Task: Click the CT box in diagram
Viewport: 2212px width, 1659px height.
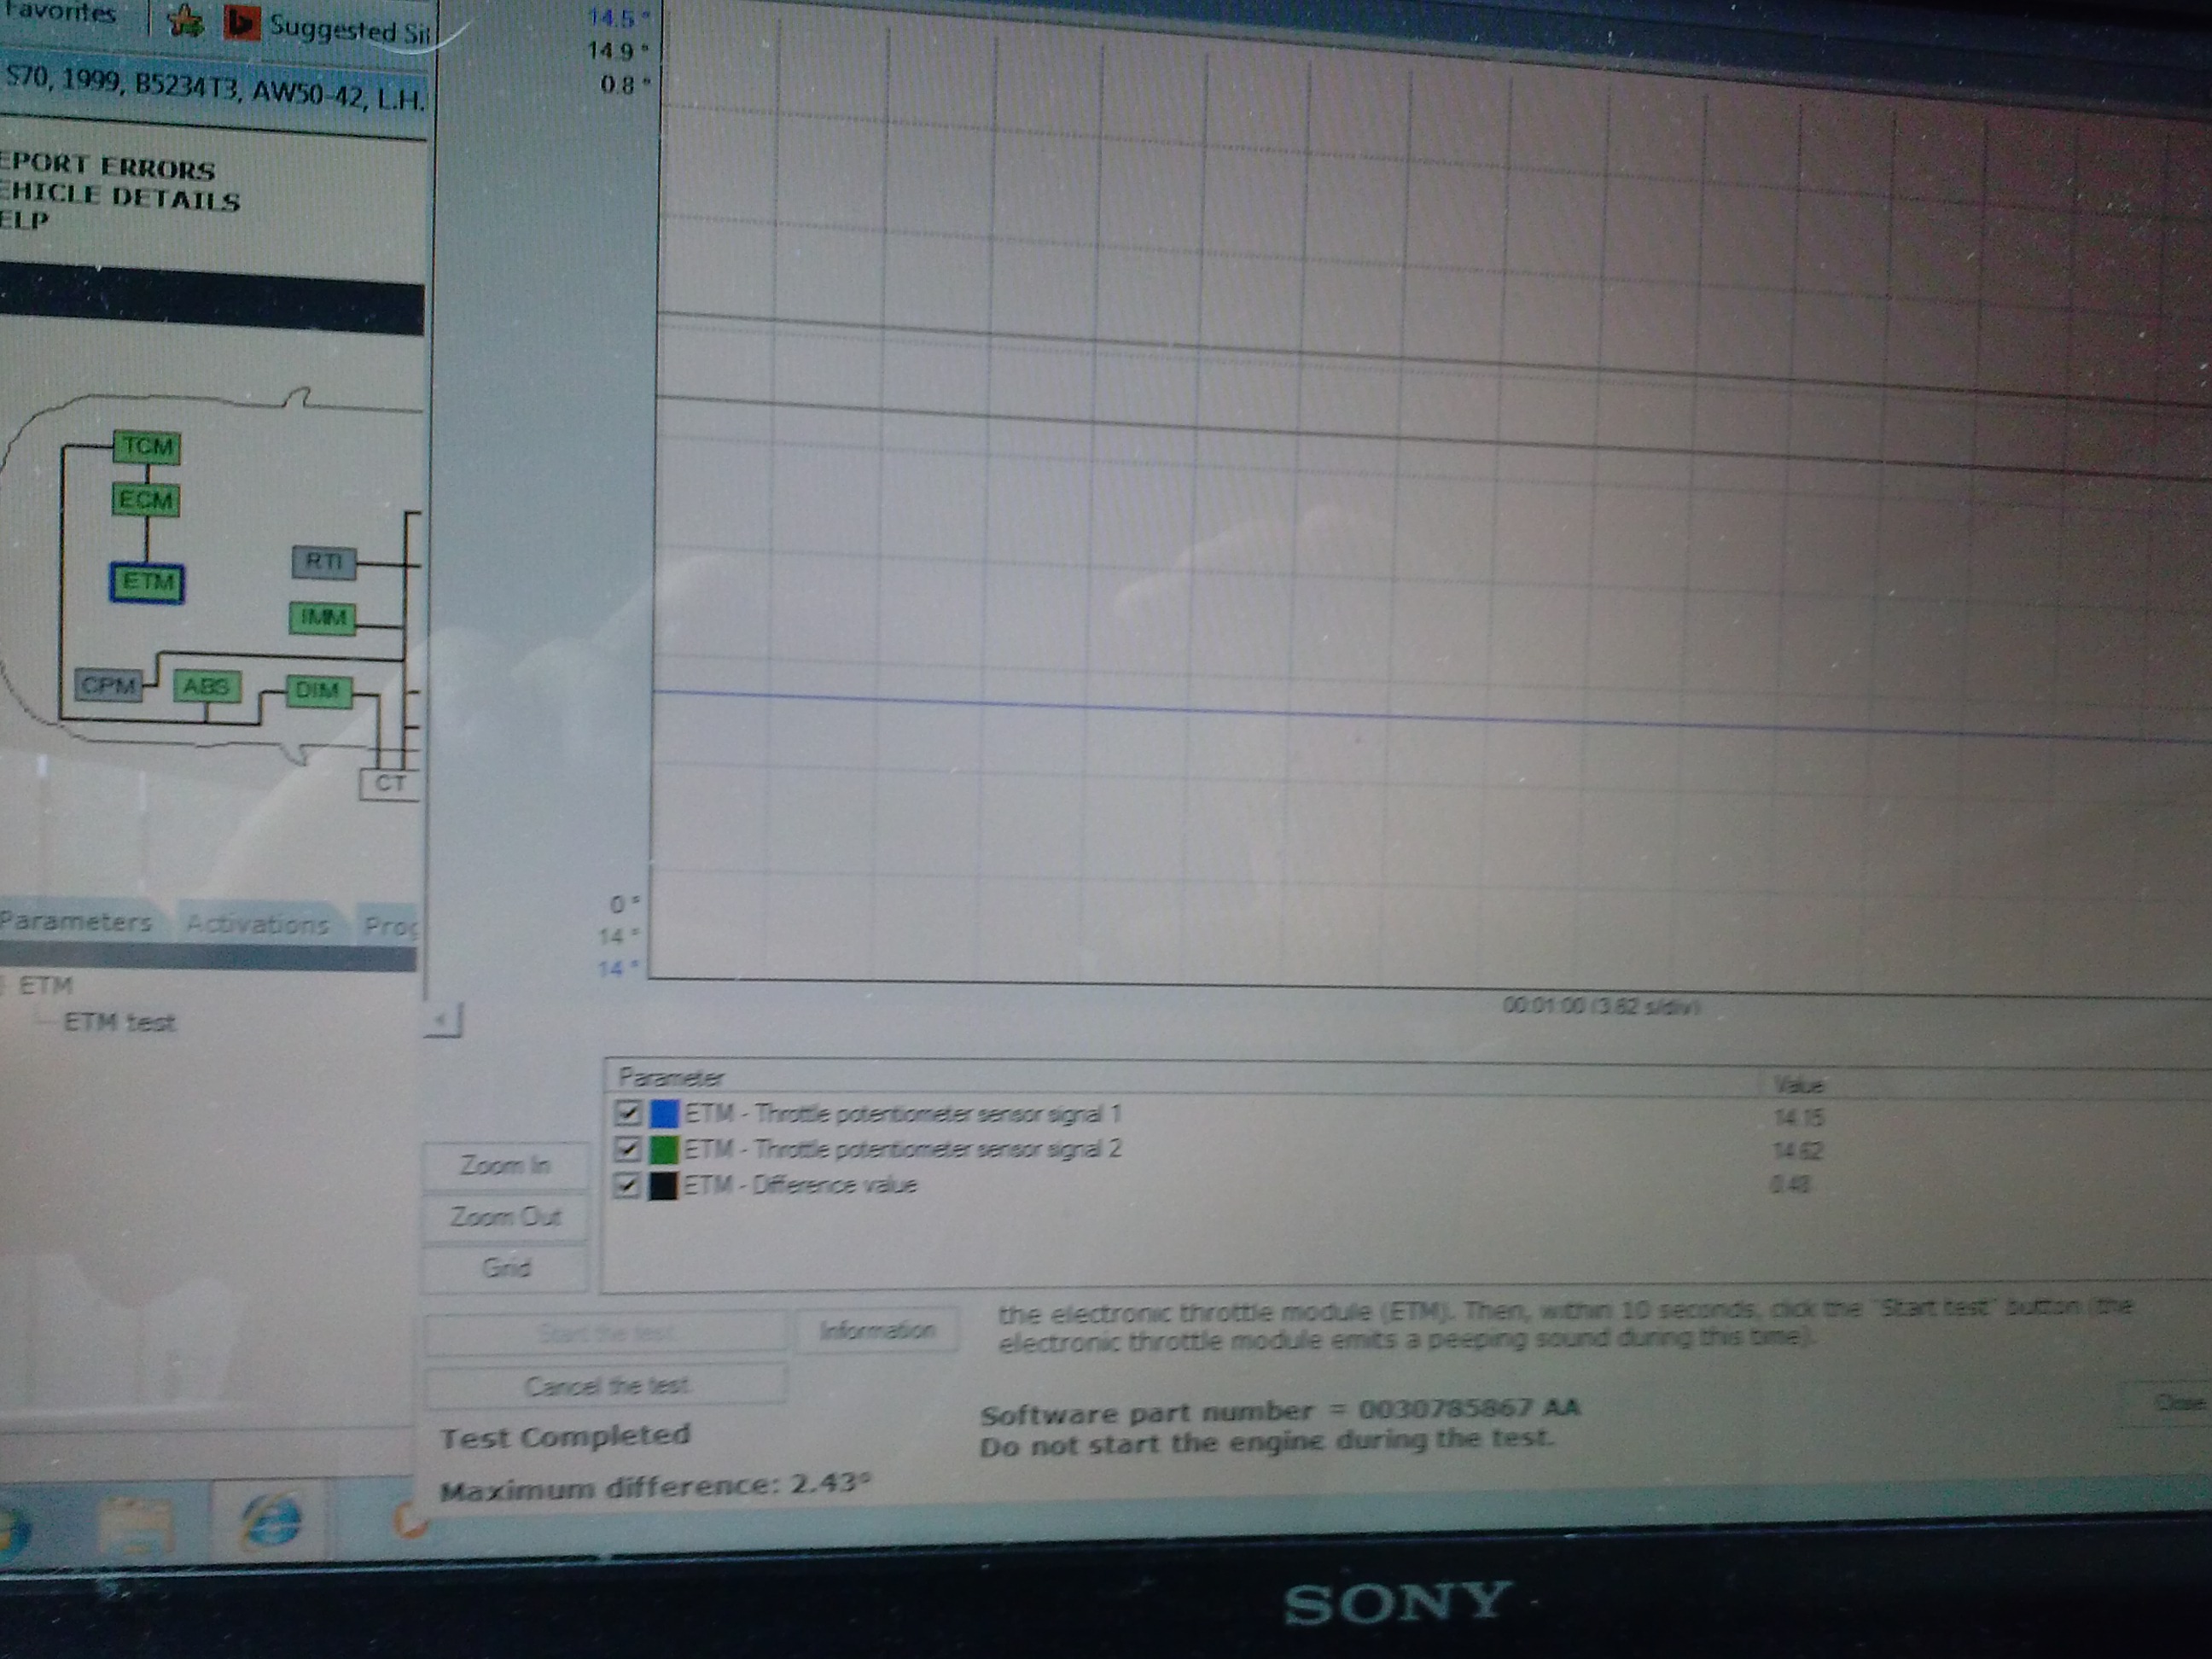Action: pyautogui.click(x=389, y=784)
